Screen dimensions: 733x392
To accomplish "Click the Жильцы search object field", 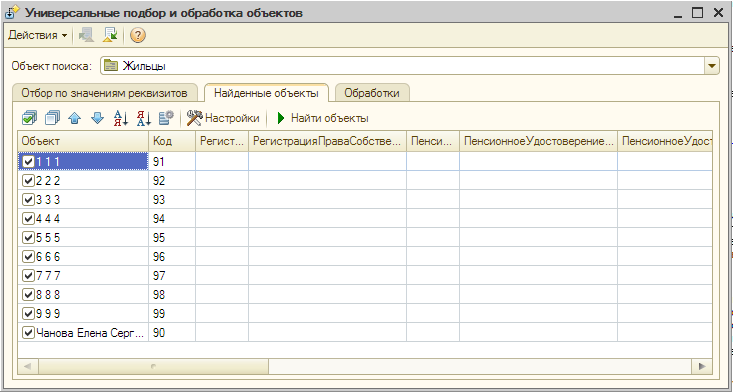I will [x=402, y=66].
